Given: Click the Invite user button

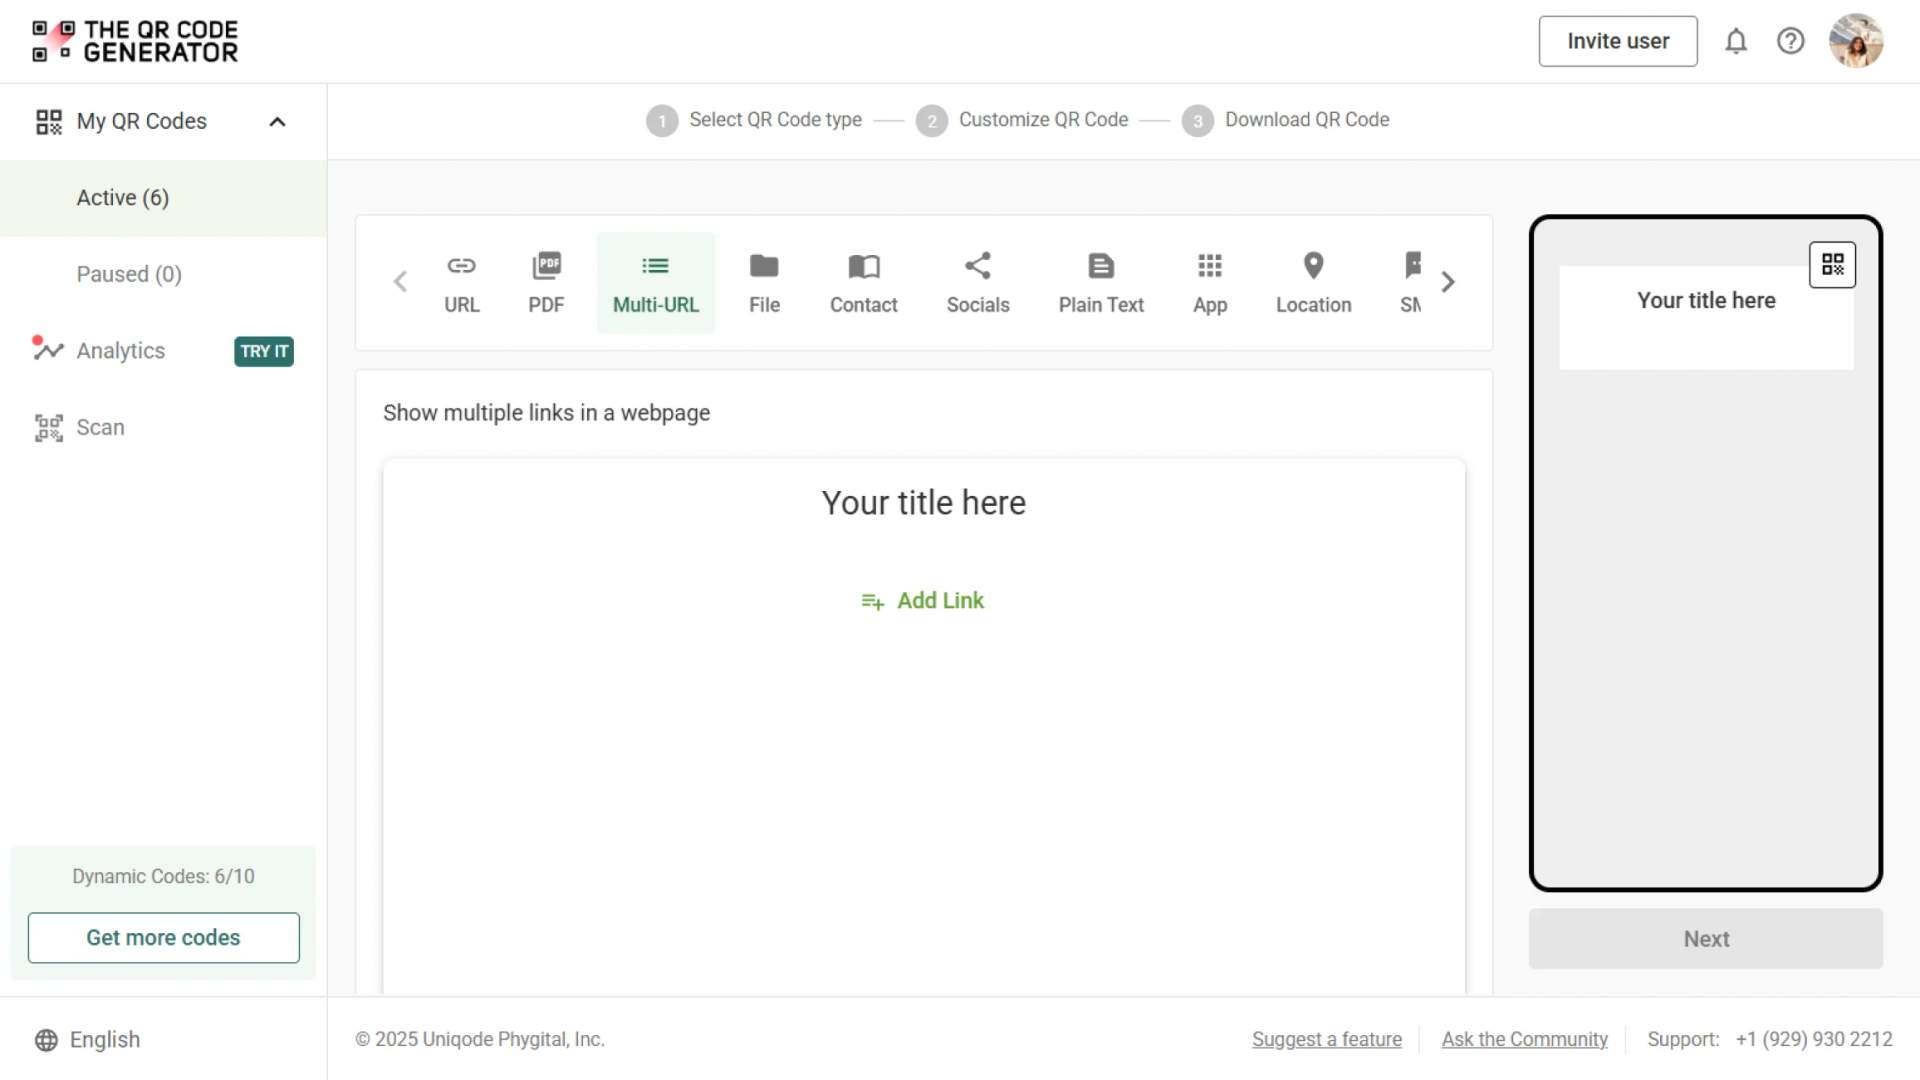Looking at the screenshot, I should [x=1618, y=41].
